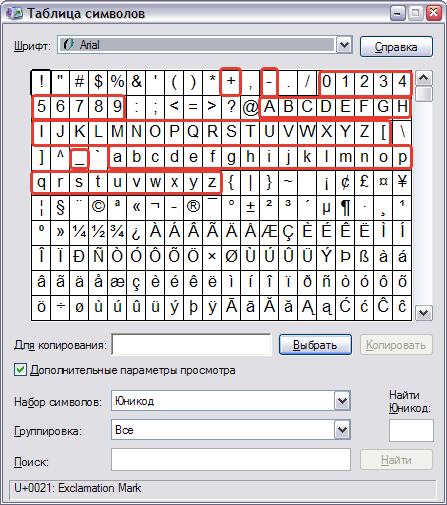Select the Ç capital cedilla character
The image size is (447, 505).
tap(288, 232)
